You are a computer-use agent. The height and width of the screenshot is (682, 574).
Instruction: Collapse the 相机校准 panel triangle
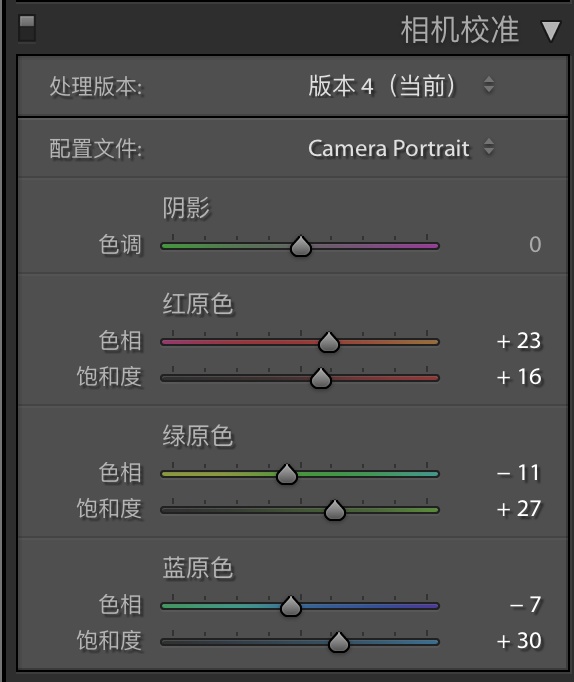click(551, 31)
